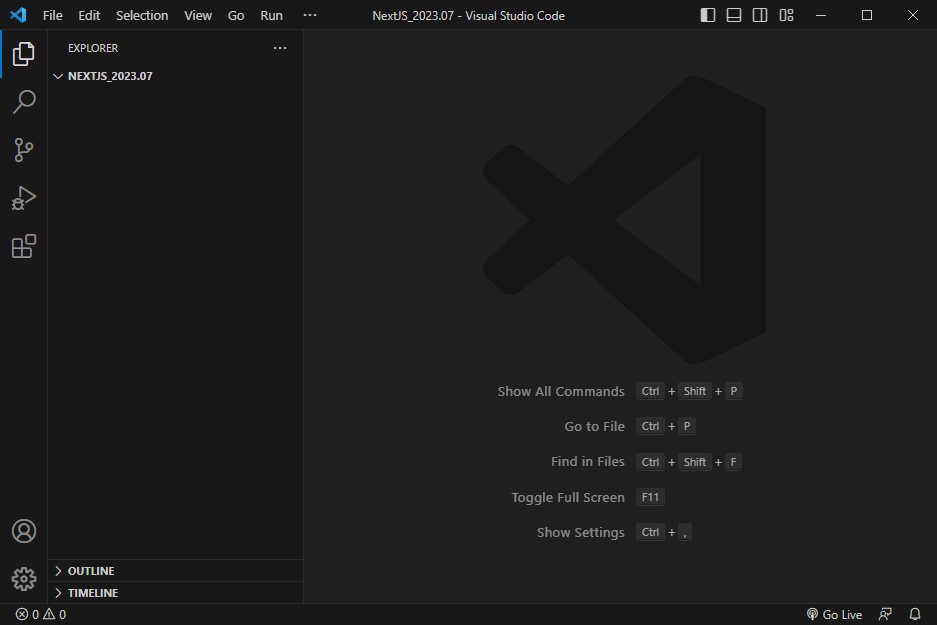
Task: Open the Search view icon
Action: pos(23,102)
